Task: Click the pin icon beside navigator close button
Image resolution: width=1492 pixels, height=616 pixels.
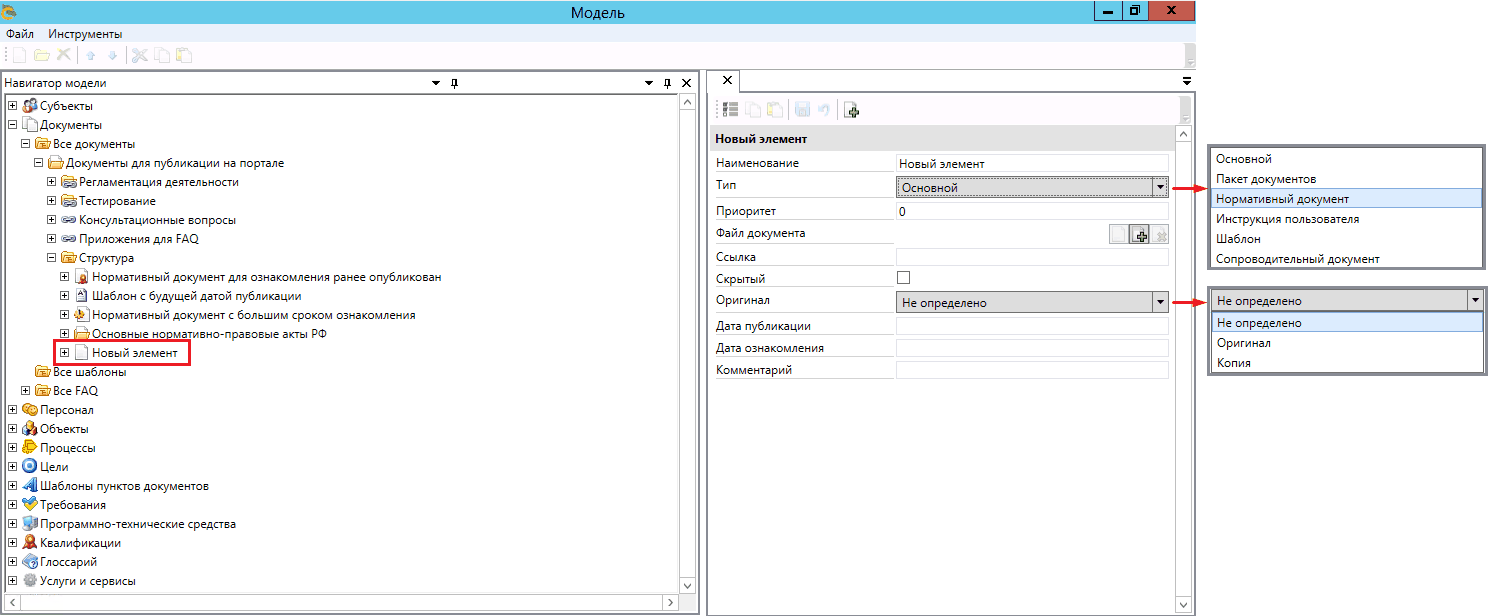Action: (668, 83)
